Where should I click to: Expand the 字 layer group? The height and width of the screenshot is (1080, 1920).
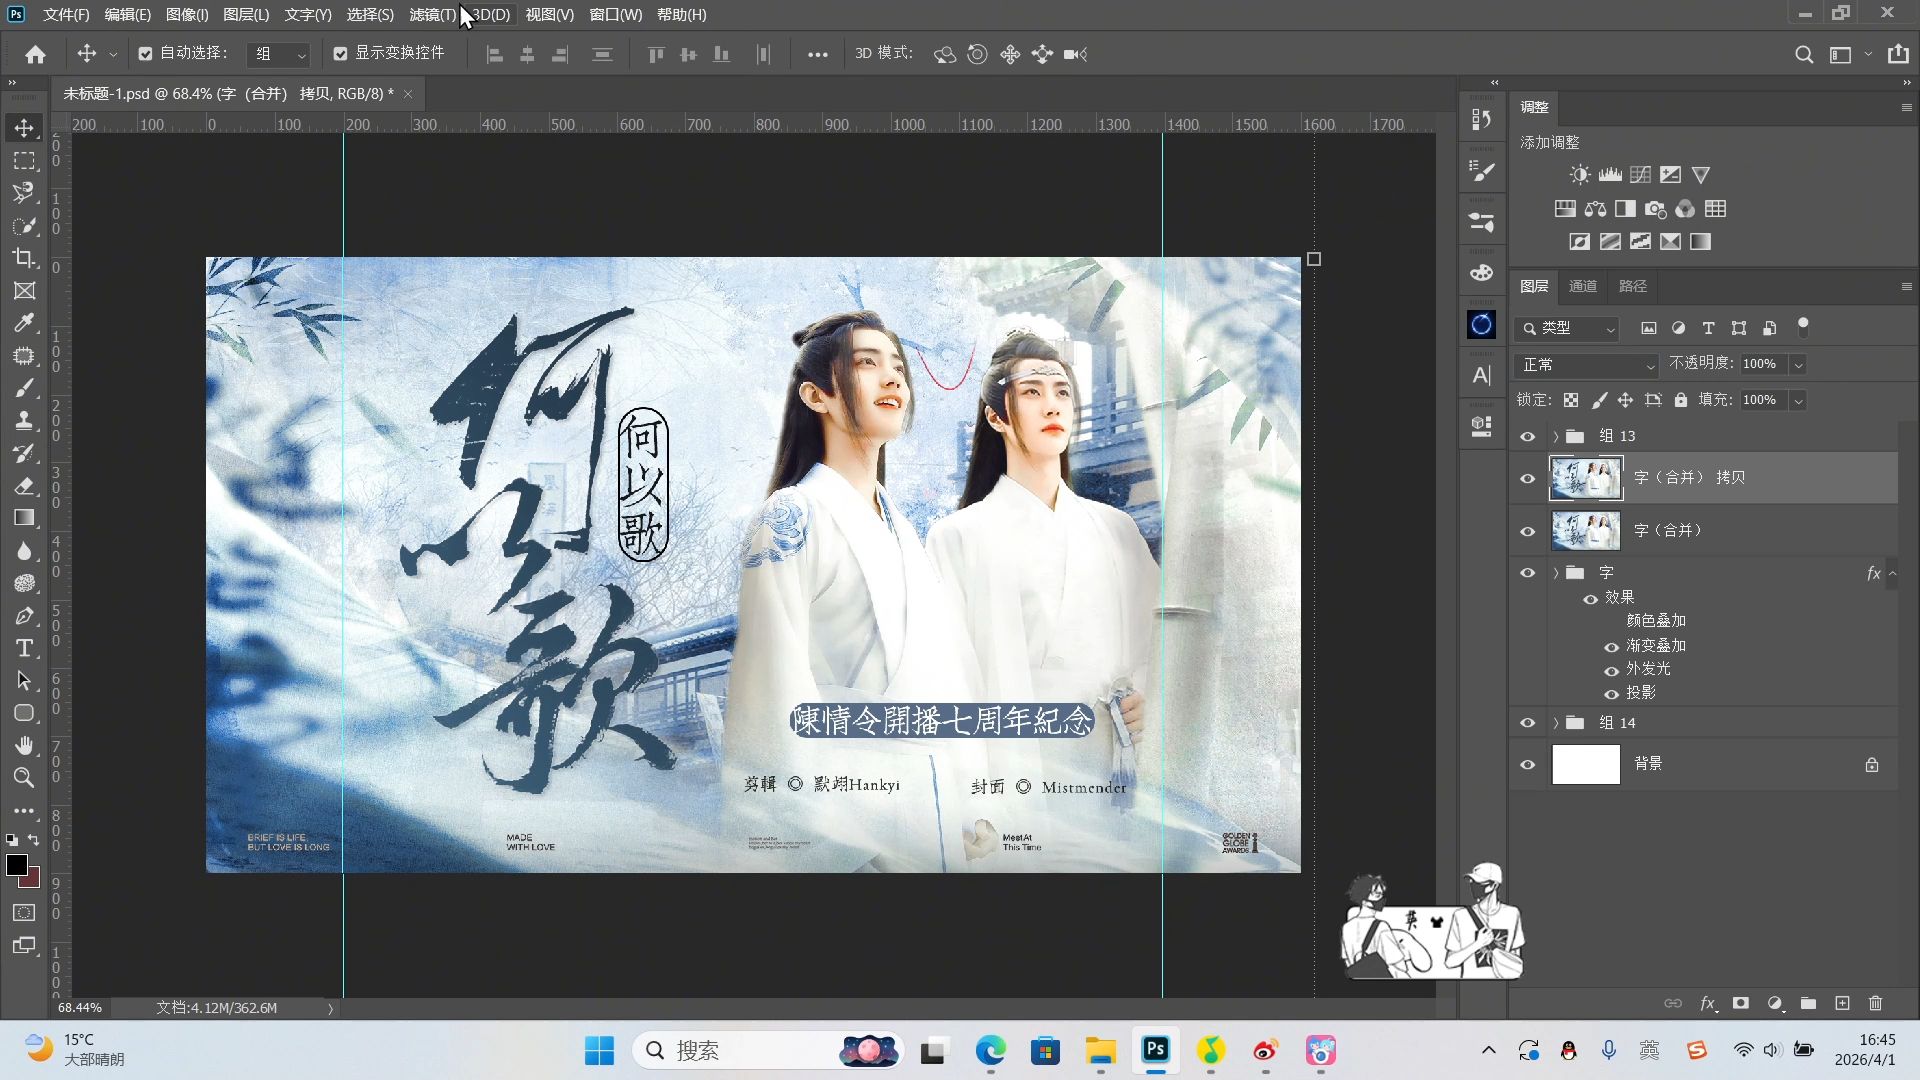click(x=1556, y=573)
